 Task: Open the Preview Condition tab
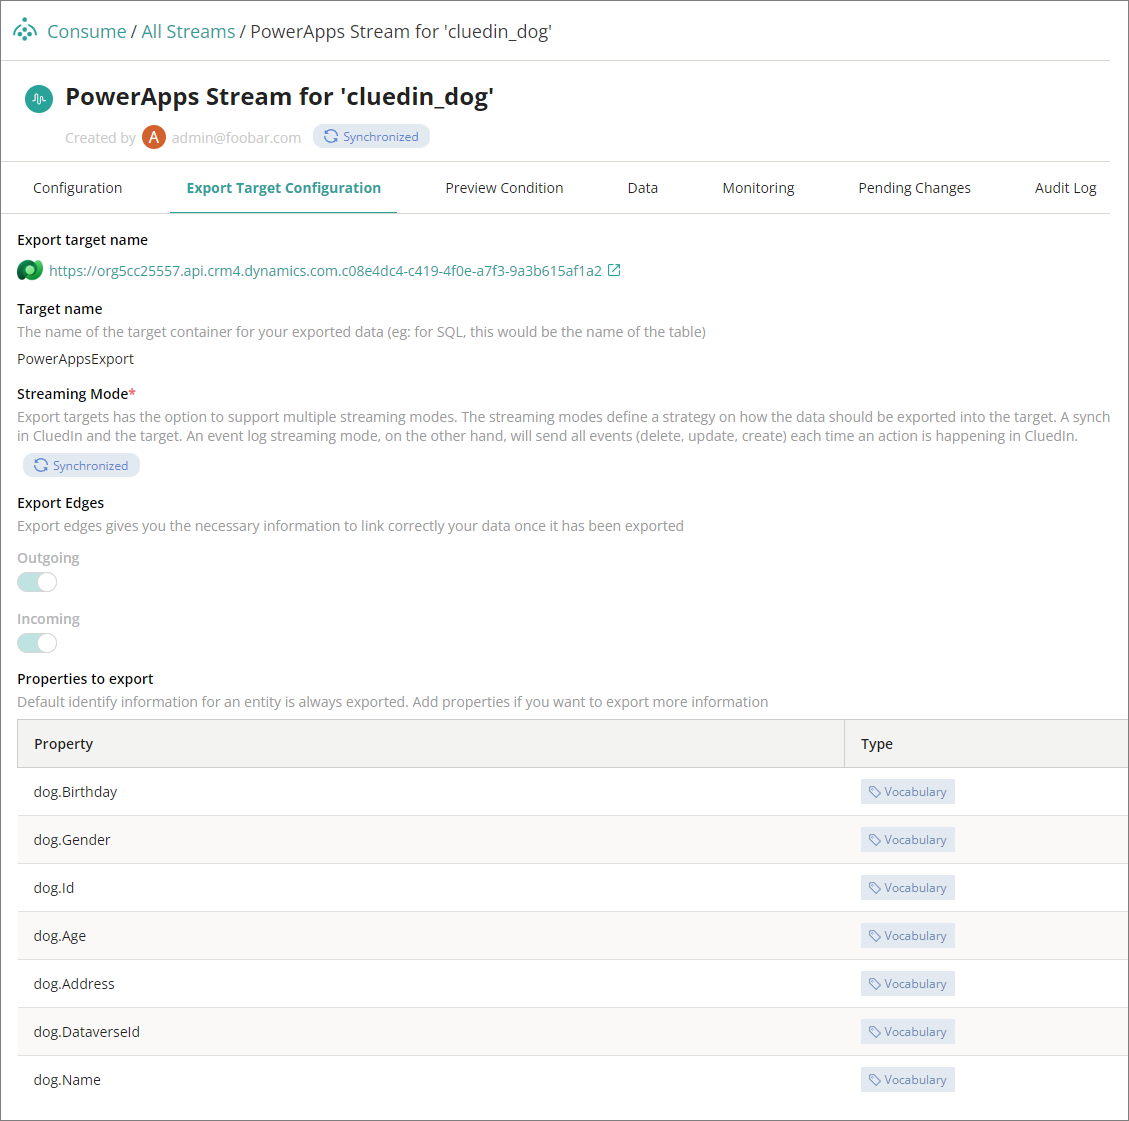504,187
